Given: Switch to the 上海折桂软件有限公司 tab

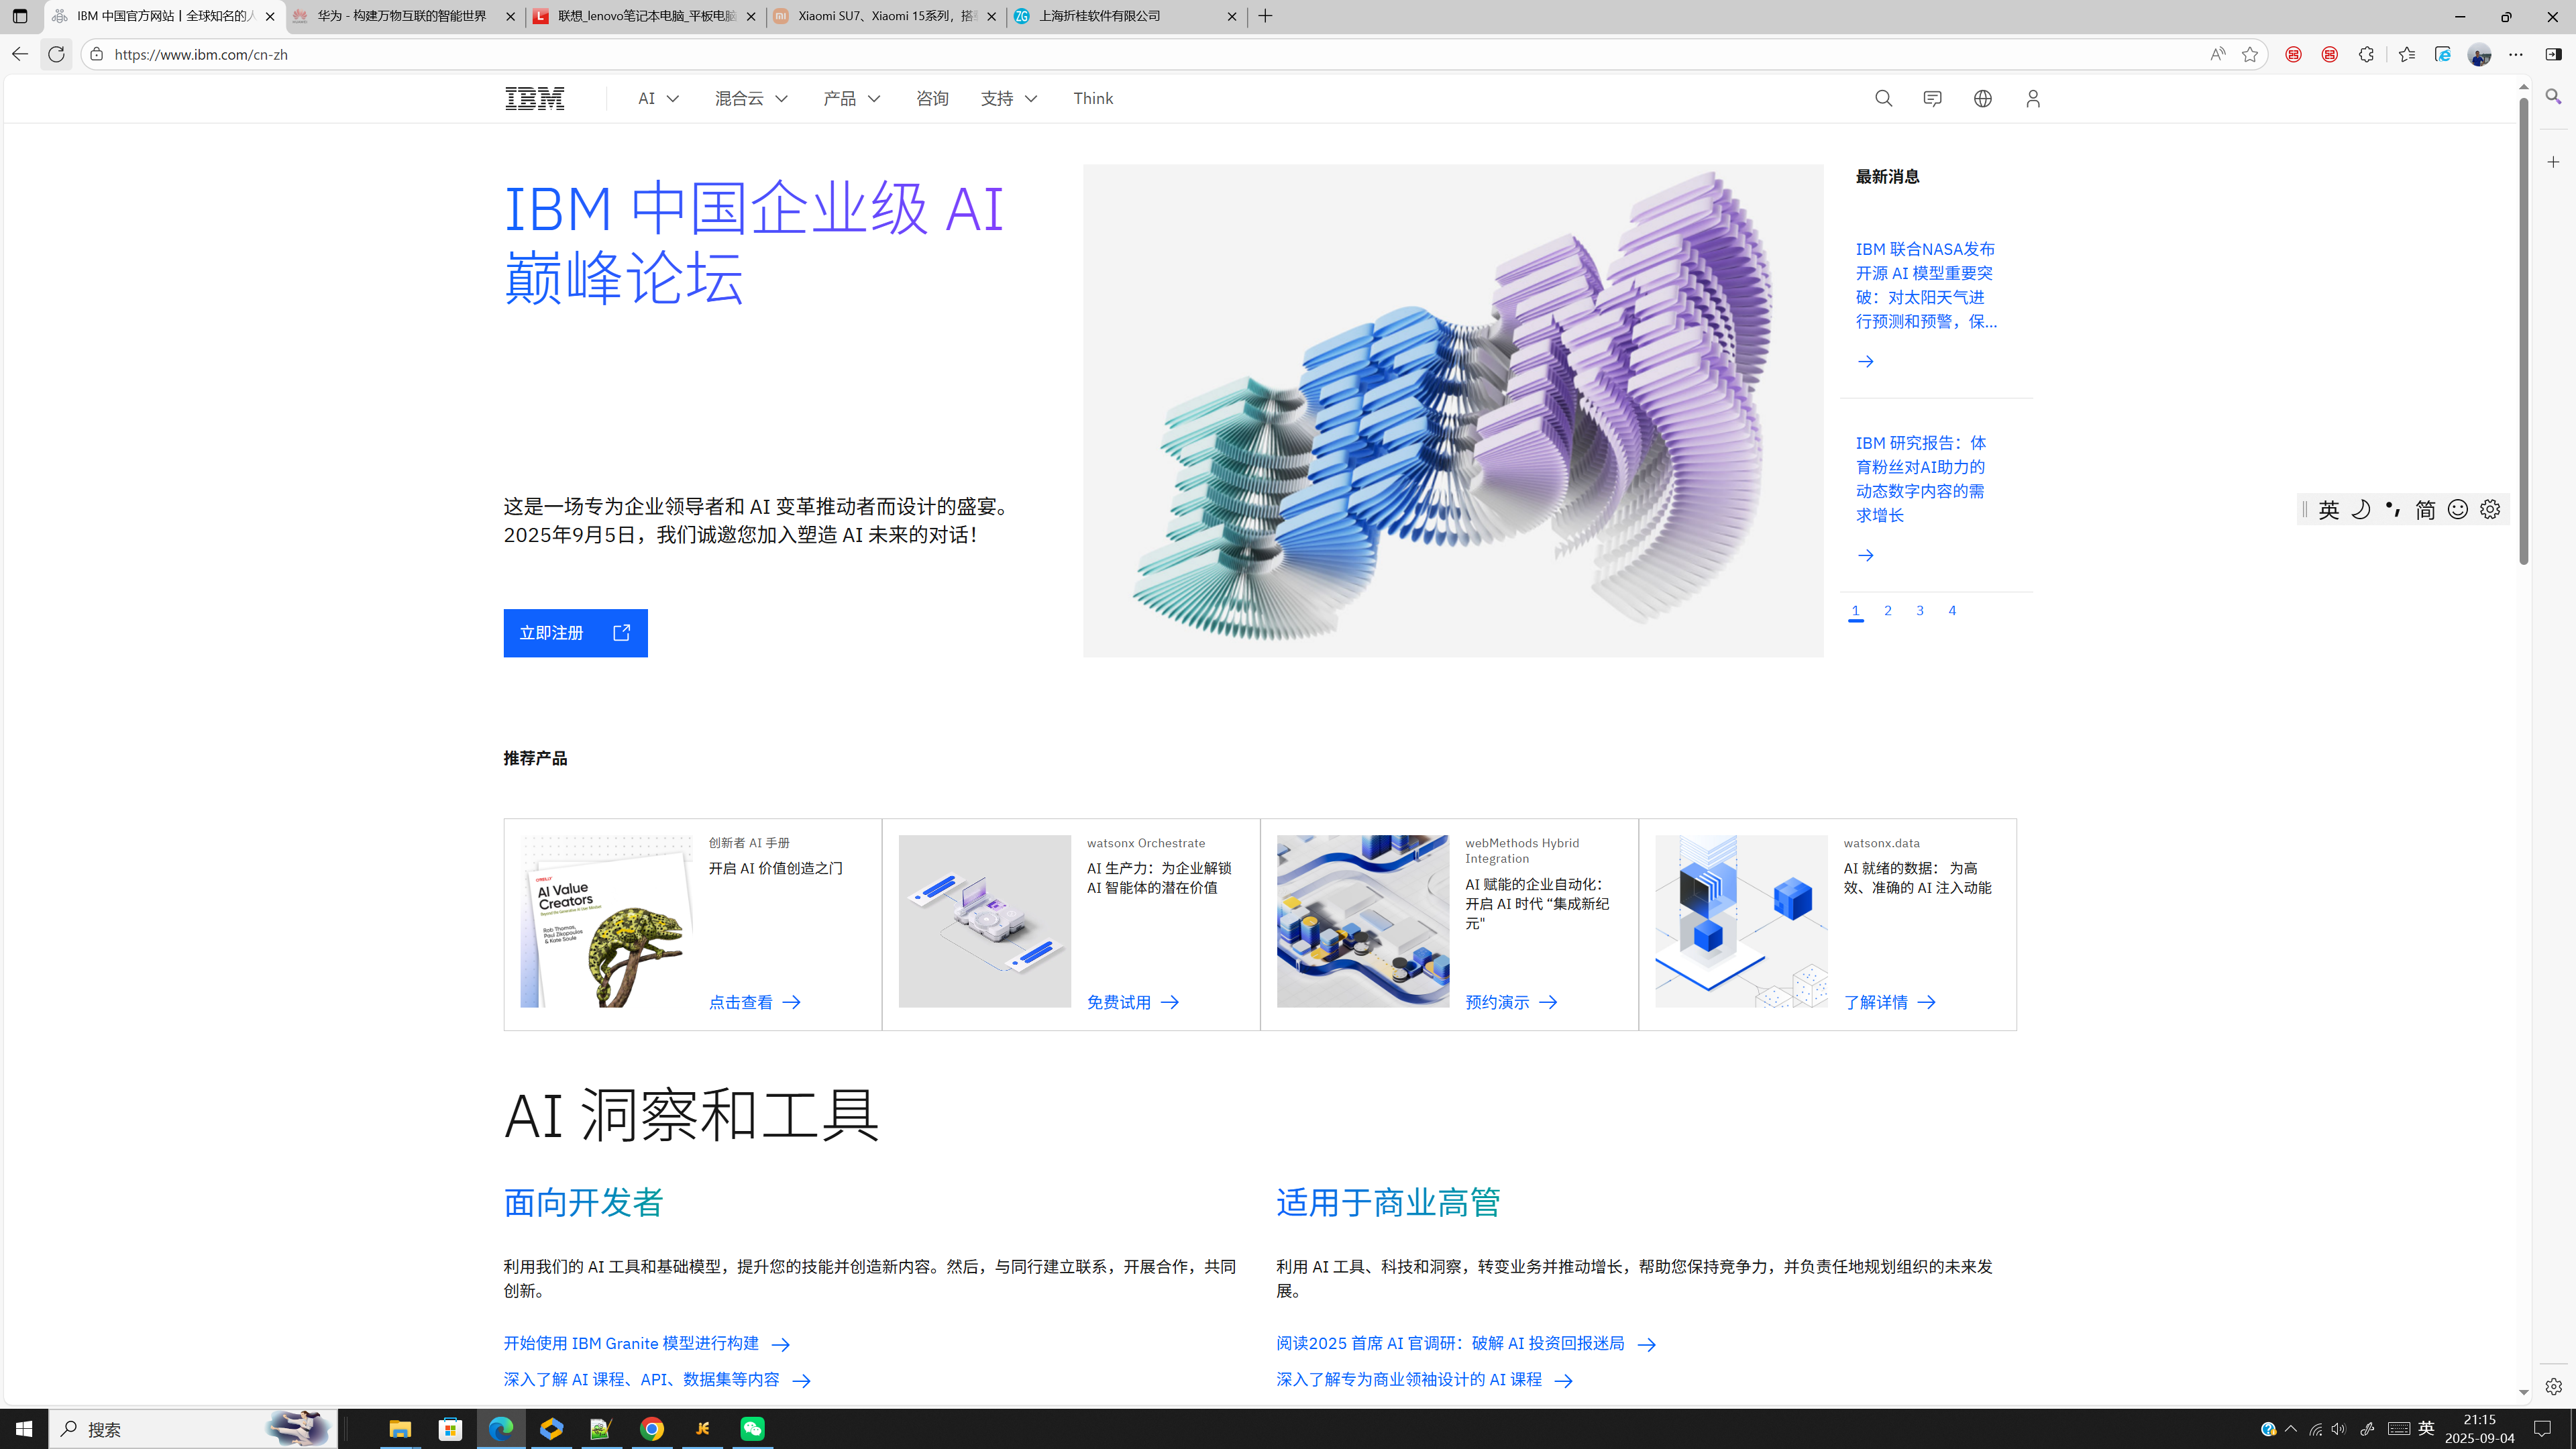Looking at the screenshot, I should tap(1126, 16).
